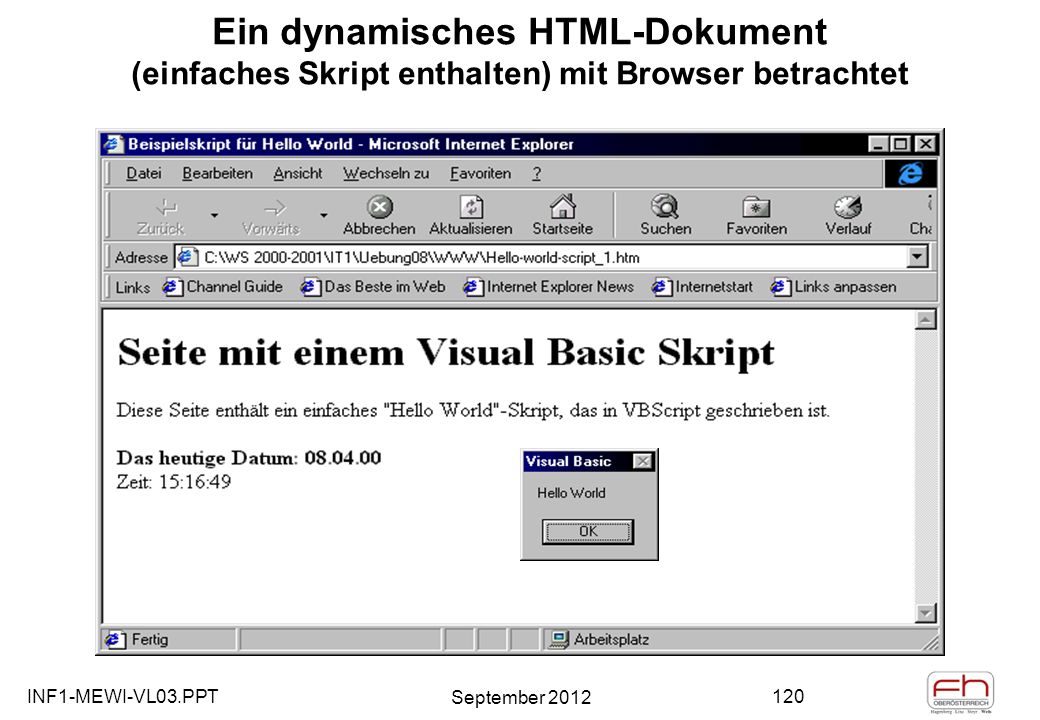Open the Internet Explorer News link
The height and width of the screenshot is (720, 1040).
[x=549, y=287]
